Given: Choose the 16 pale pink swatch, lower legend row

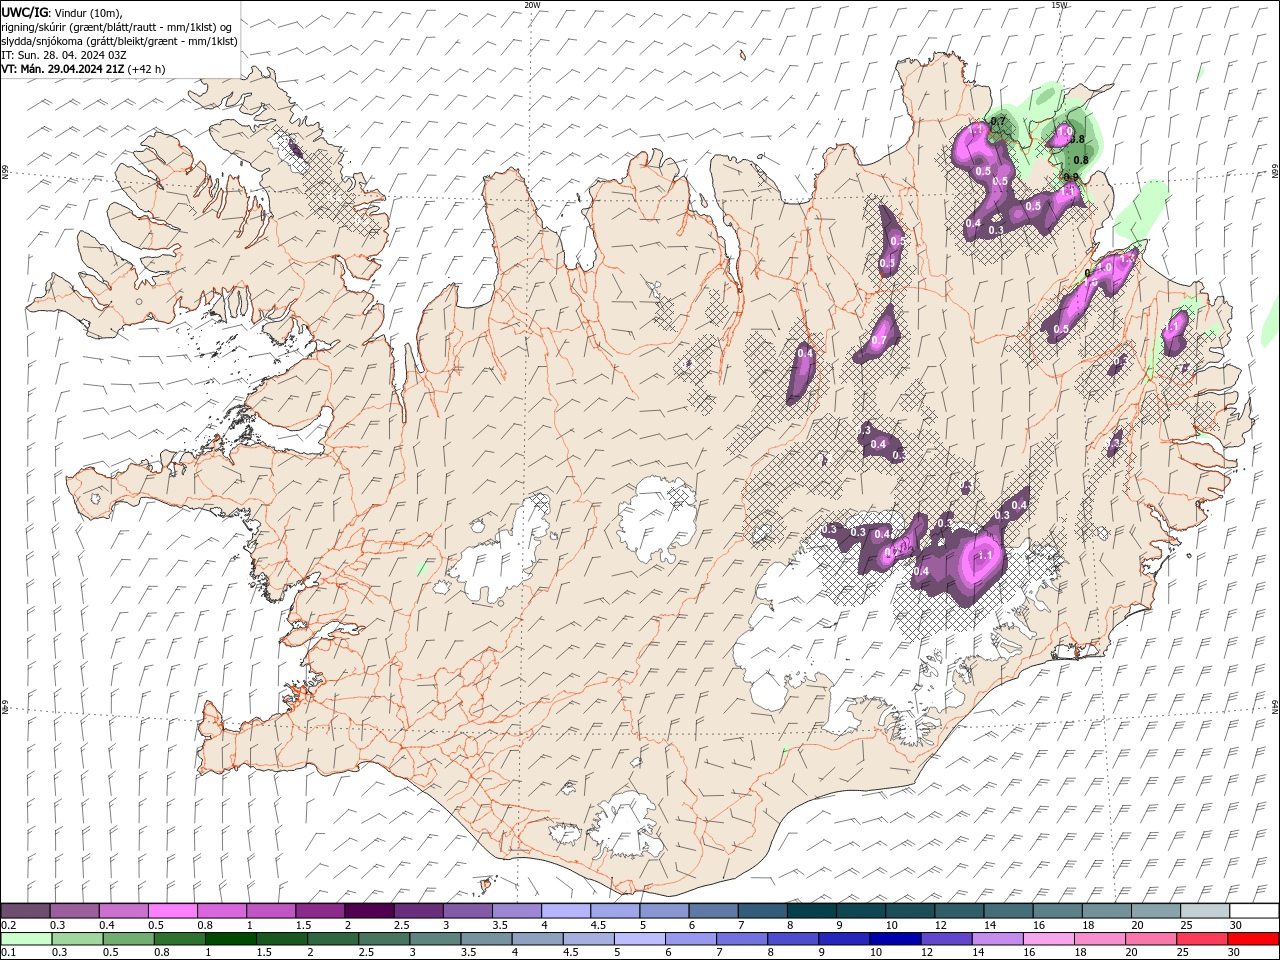Looking at the screenshot, I should tap(1048, 939).
